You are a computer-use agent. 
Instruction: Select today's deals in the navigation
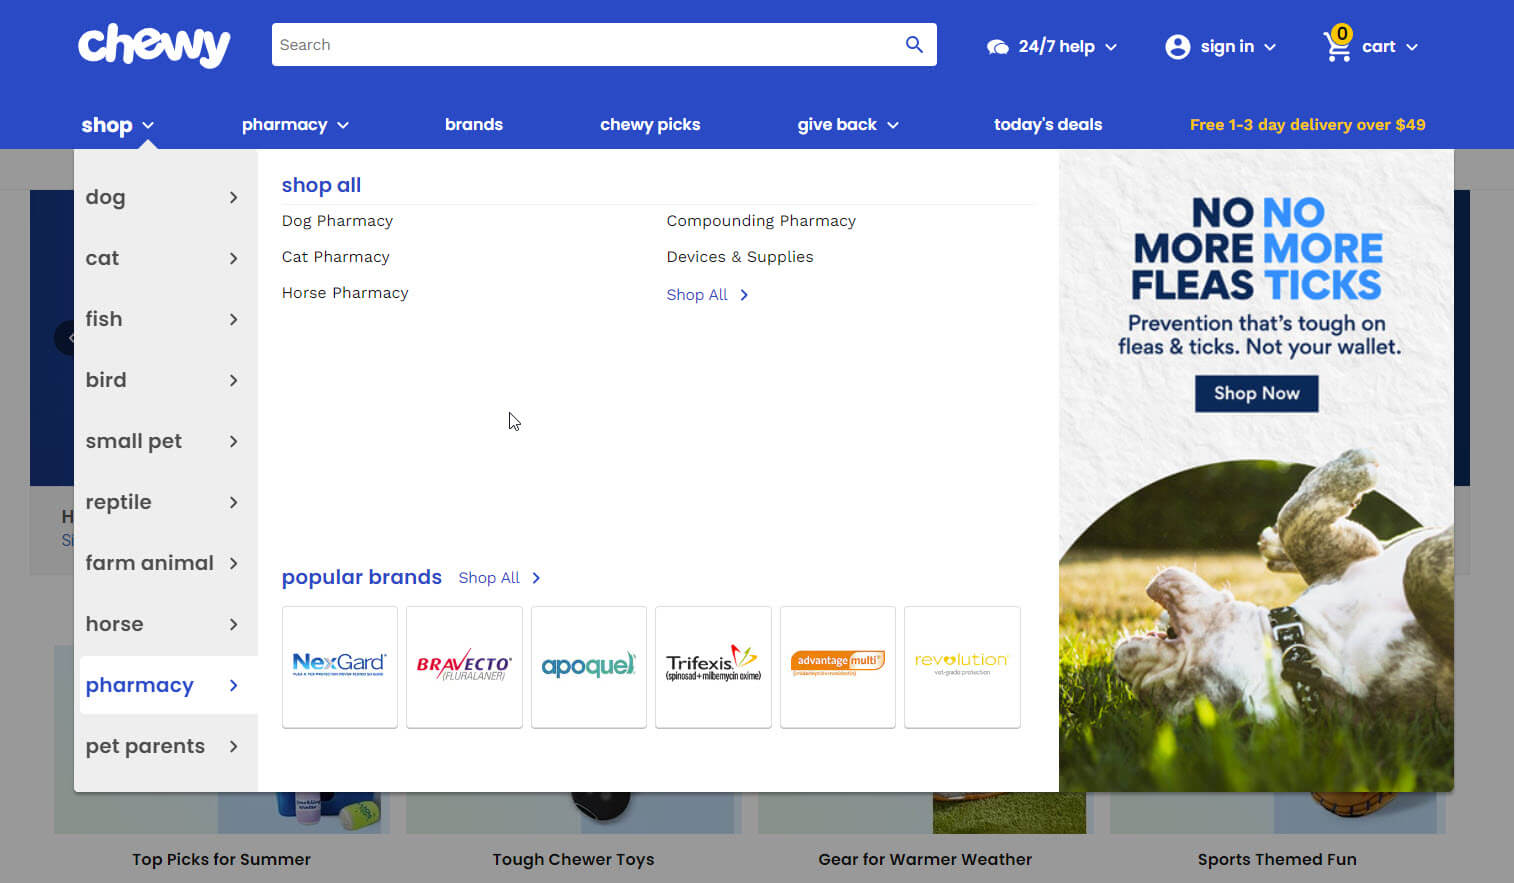click(x=1048, y=125)
